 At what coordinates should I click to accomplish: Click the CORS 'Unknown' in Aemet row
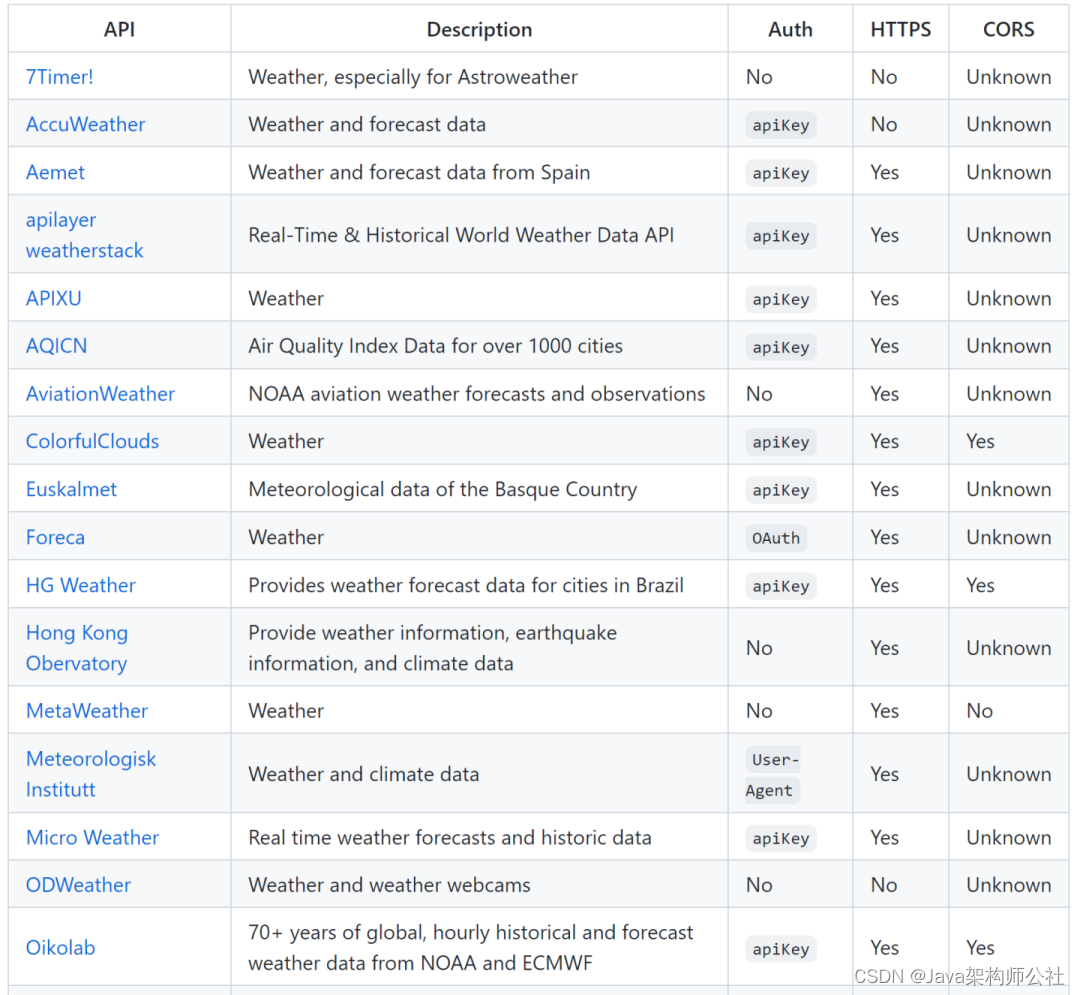(x=1008, y=172)
